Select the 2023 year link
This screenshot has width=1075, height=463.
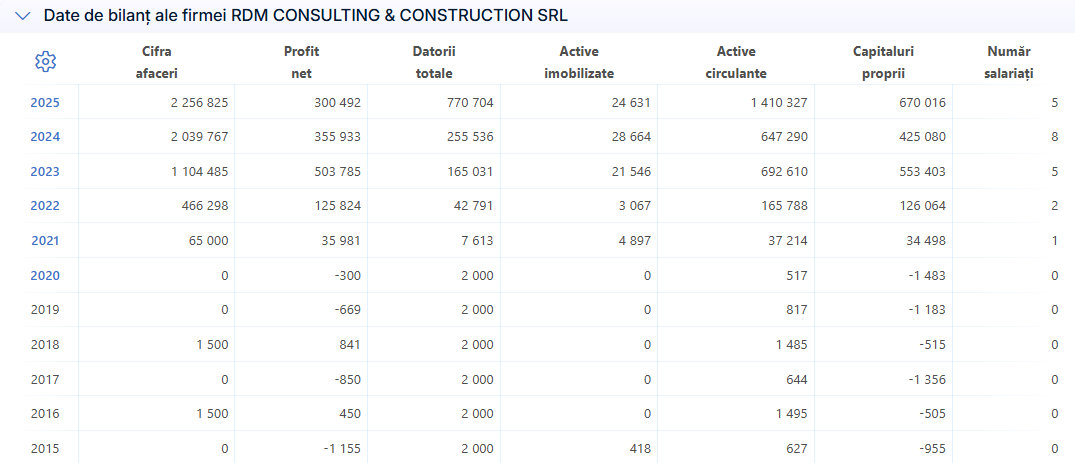coord(45,171)
